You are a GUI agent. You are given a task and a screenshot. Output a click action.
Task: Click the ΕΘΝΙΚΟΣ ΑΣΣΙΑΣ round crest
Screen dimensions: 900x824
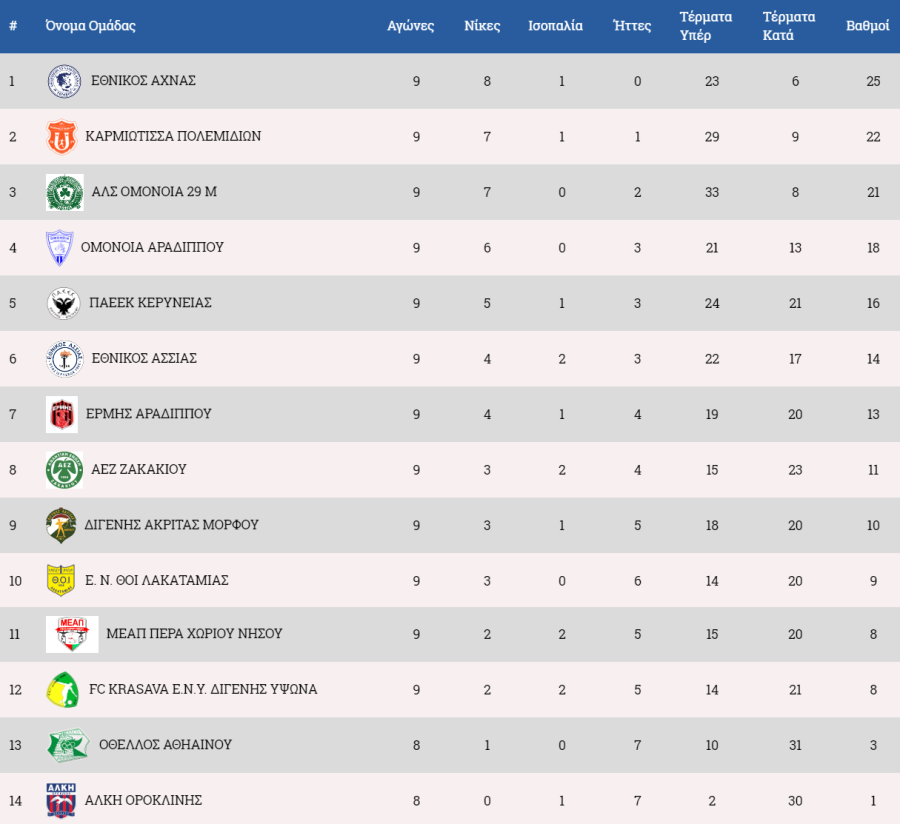[64, 358]
